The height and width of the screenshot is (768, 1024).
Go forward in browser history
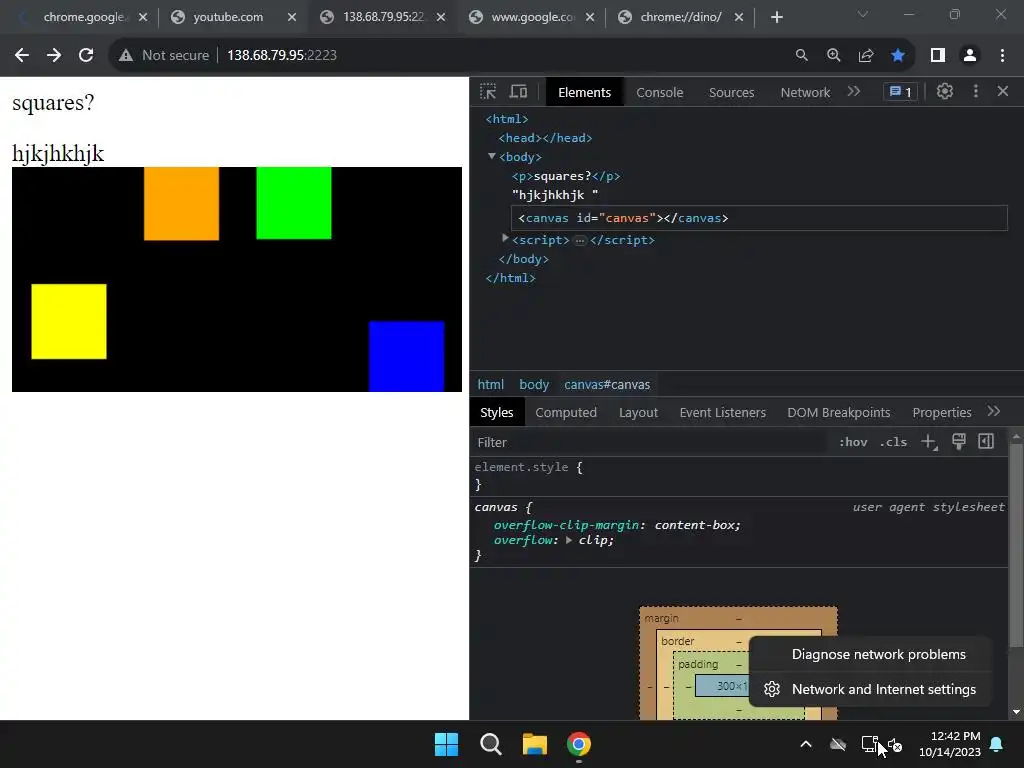tap(54, 56)
